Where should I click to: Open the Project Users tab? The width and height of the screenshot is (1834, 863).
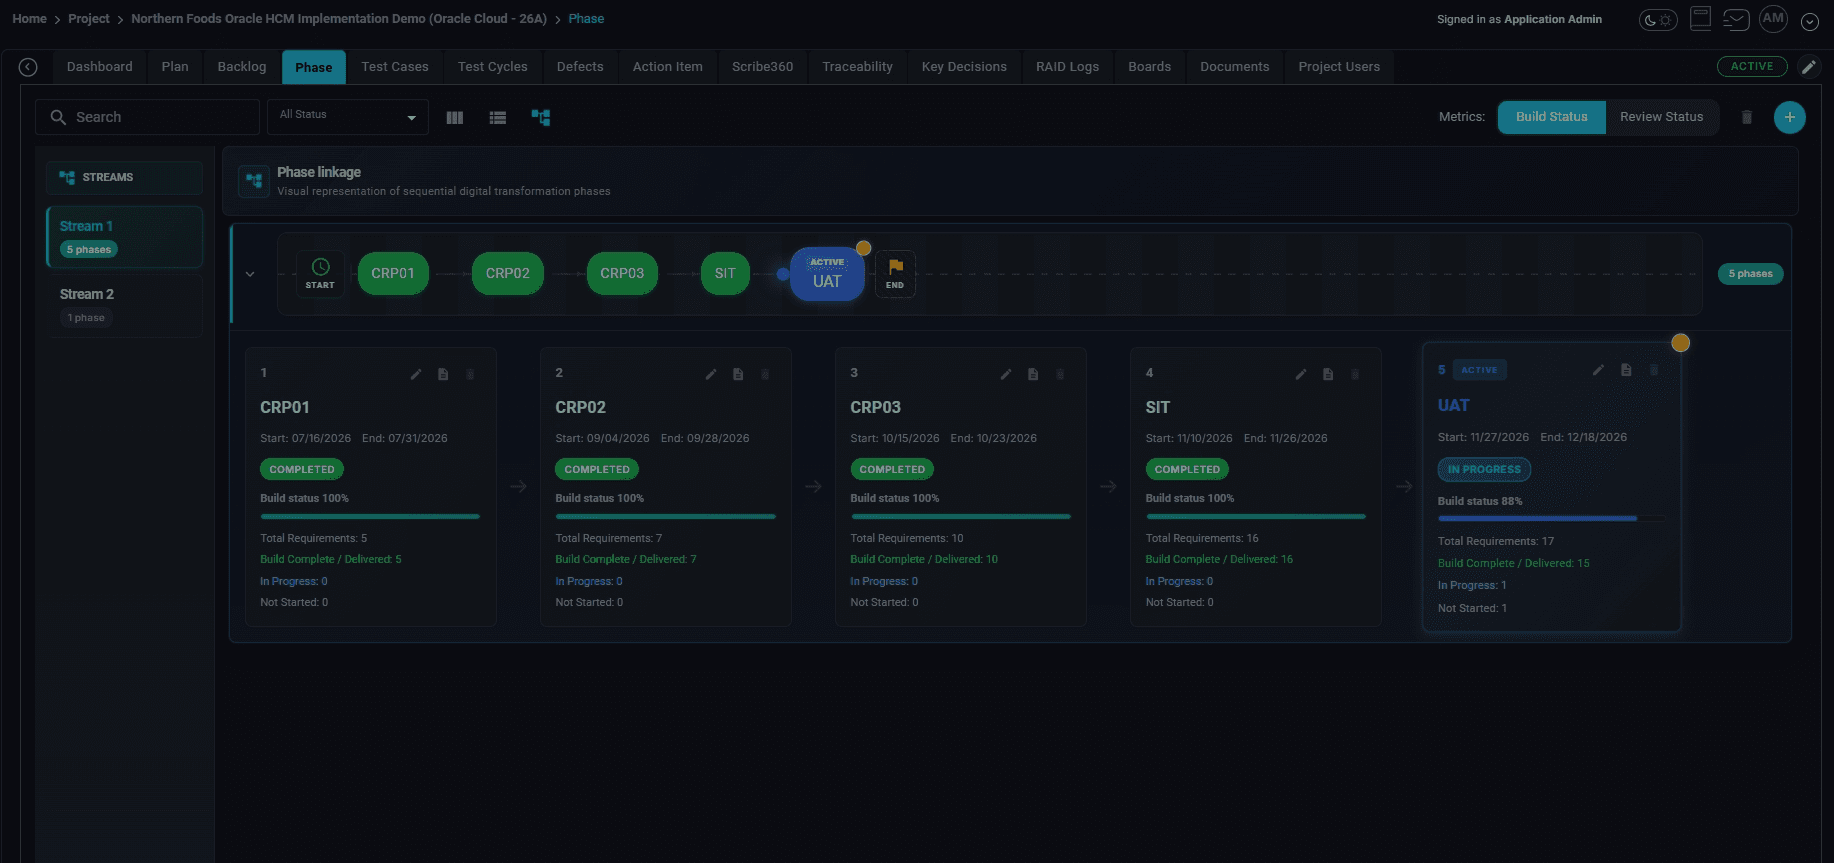[1339, 67]
